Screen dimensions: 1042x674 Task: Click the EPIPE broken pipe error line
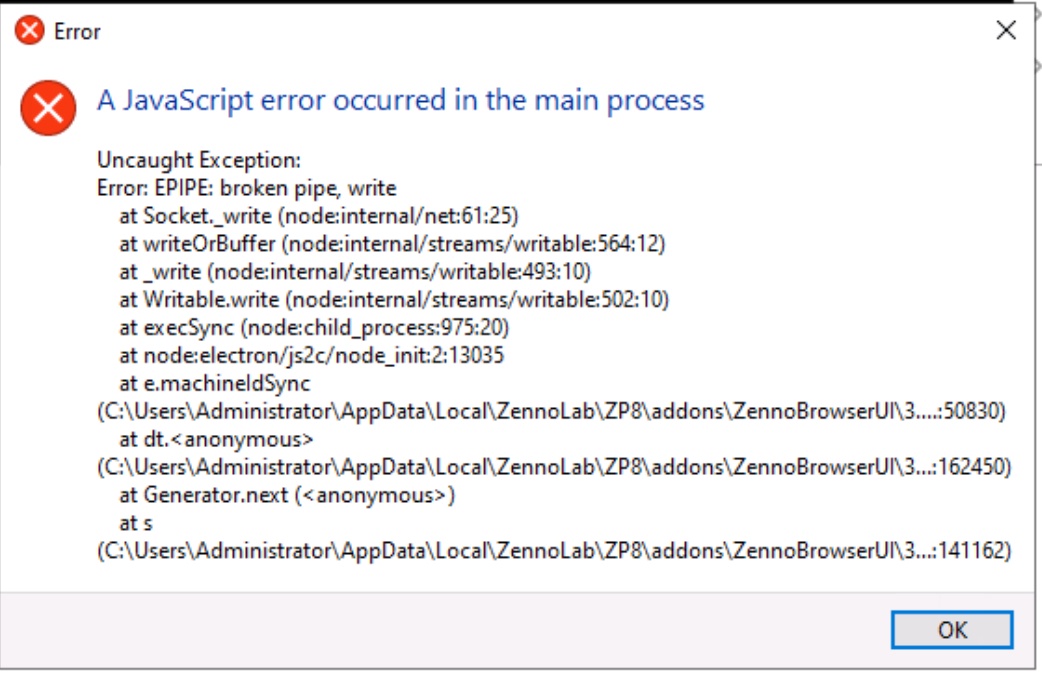coord(247,188)
